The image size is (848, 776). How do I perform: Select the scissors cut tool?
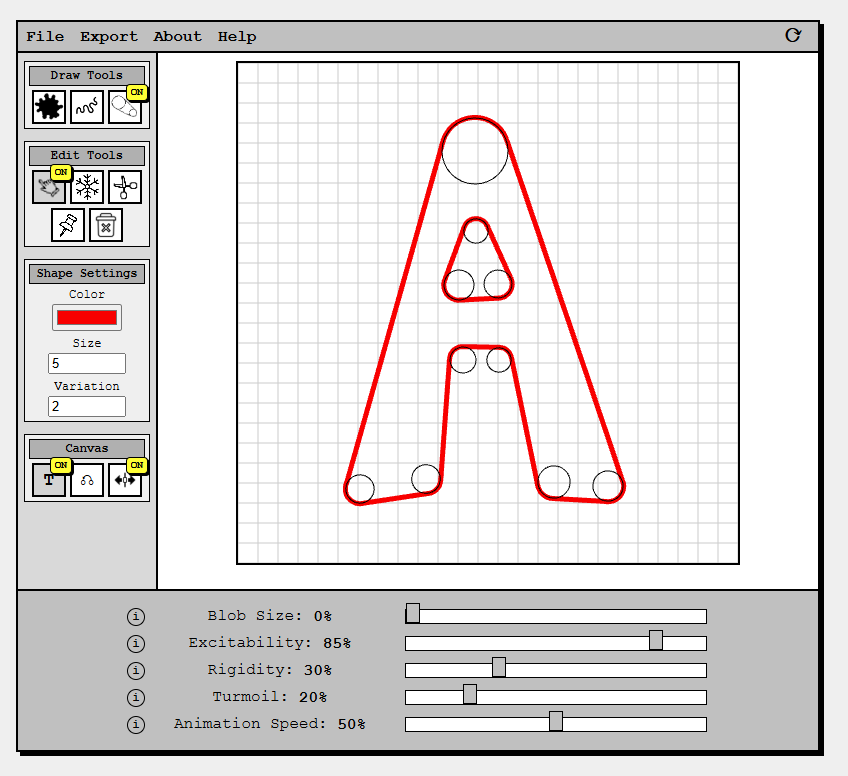124,187
